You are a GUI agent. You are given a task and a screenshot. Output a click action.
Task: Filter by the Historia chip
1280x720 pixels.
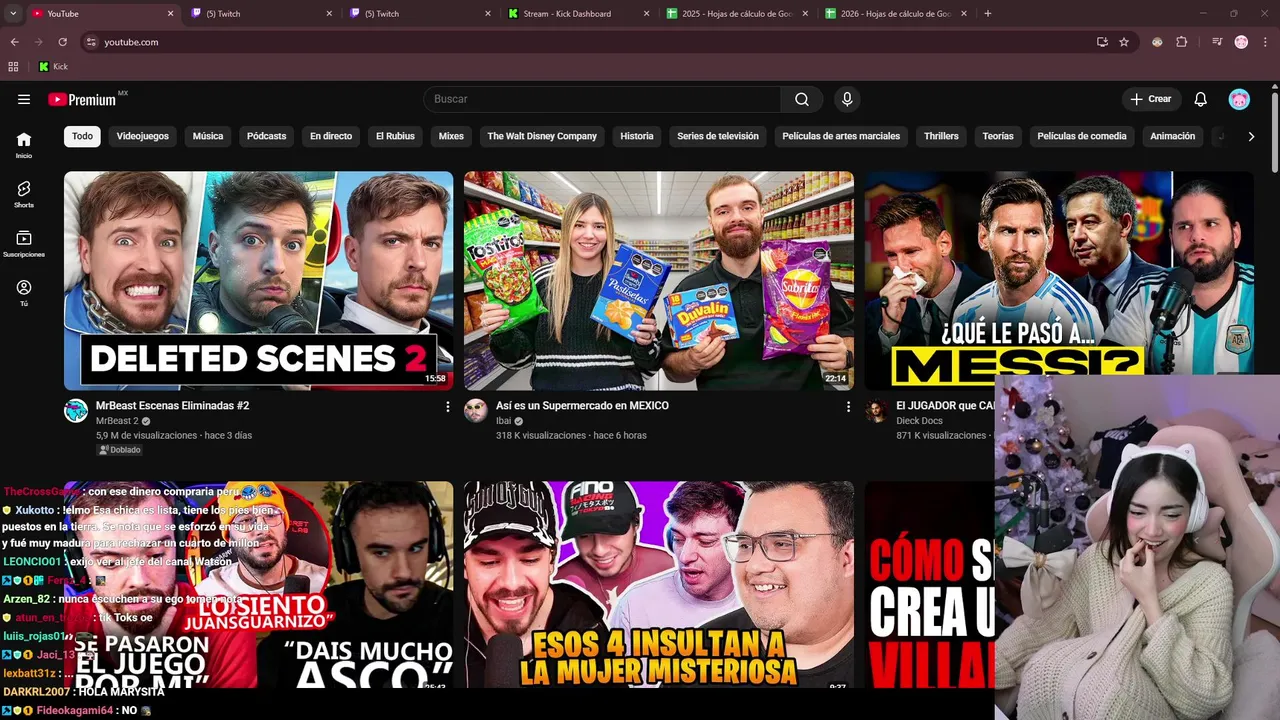pyautogui.click(x=637, y=136)
